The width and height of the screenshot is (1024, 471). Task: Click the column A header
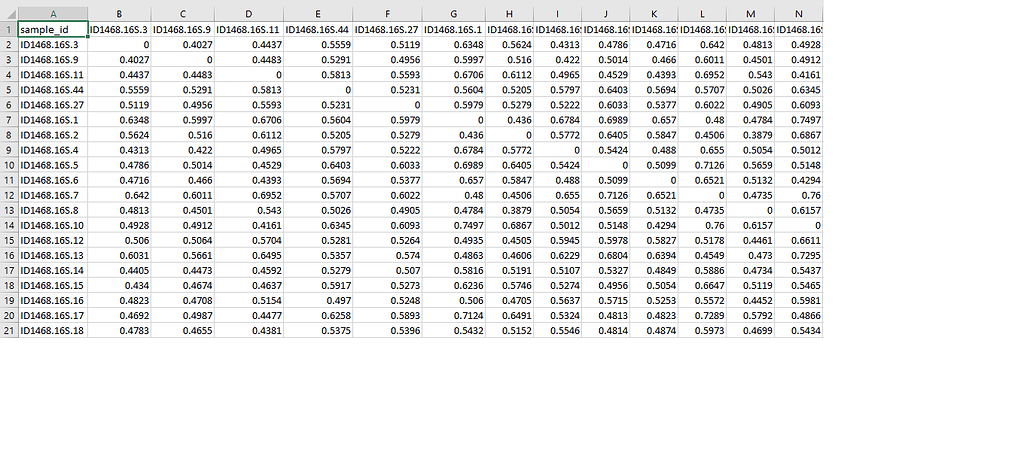[x=53, y=14]
